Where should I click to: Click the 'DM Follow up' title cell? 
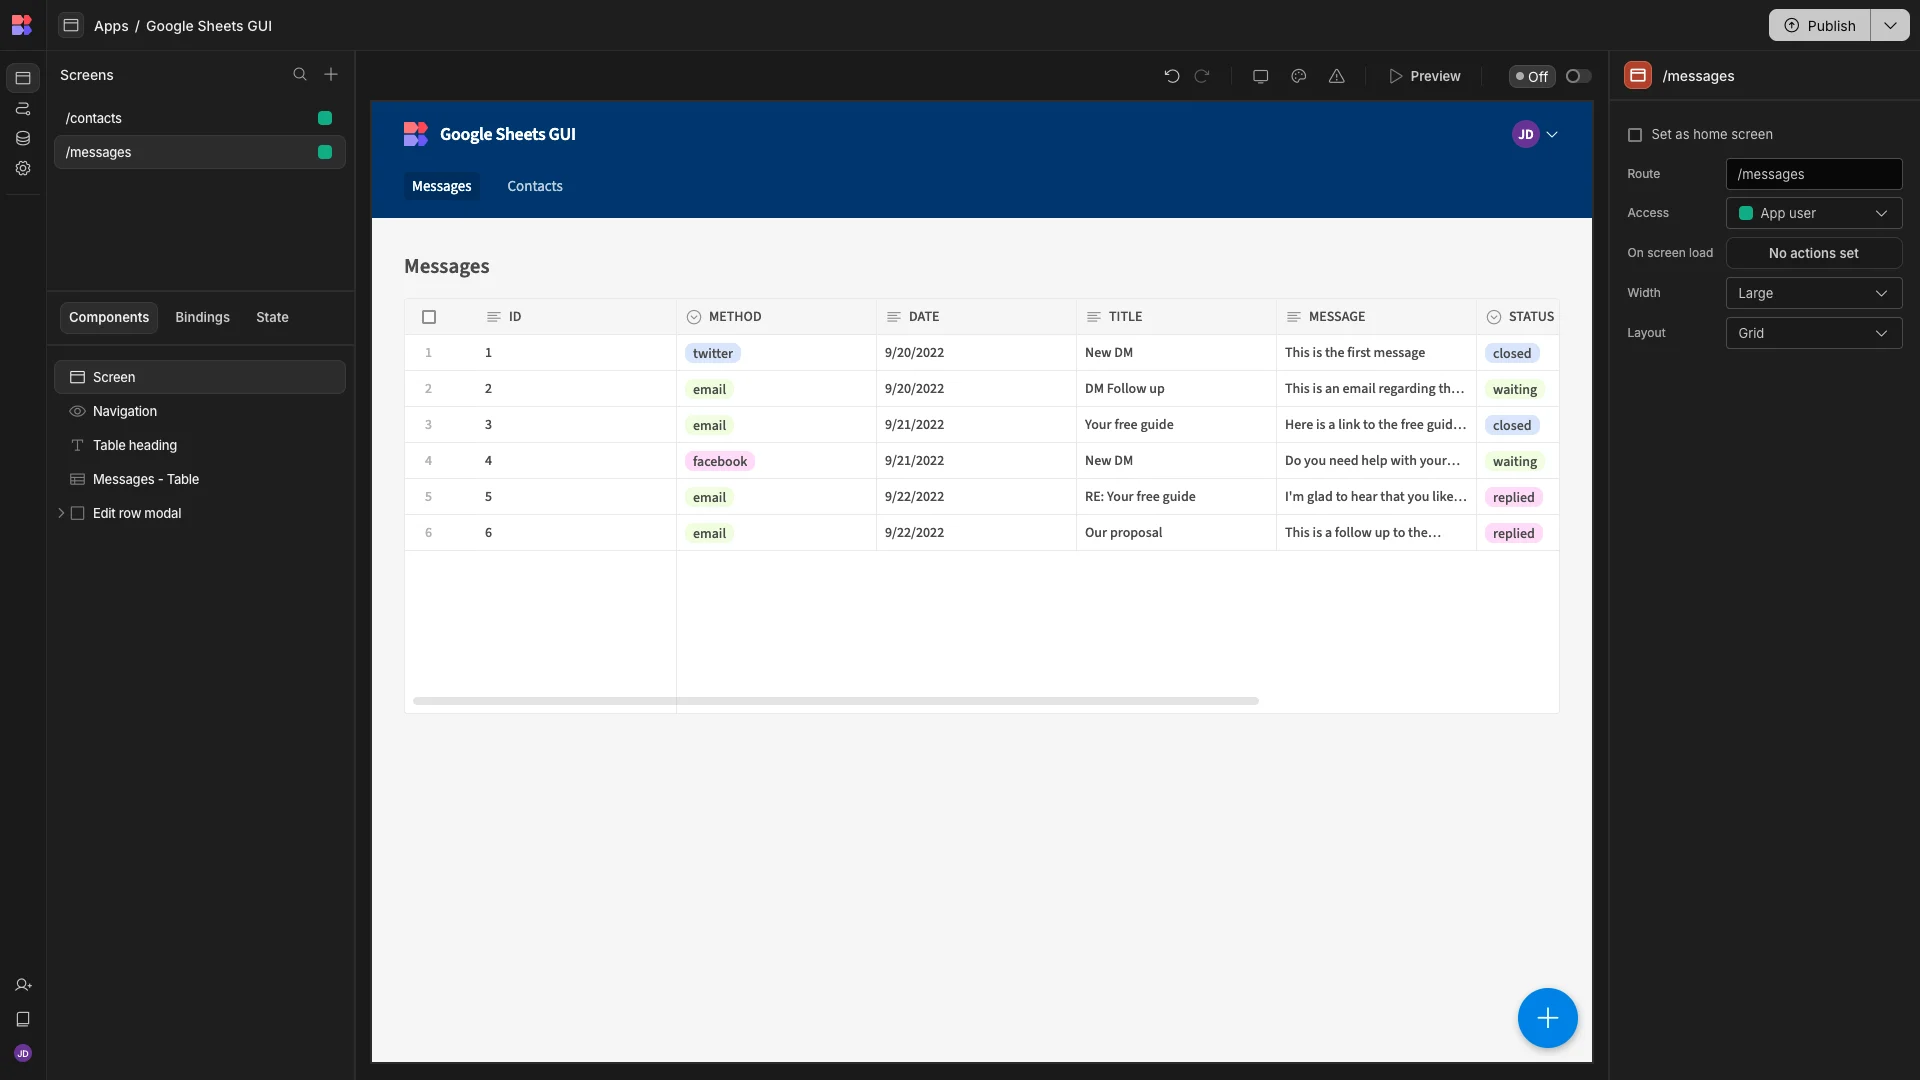tap(1176, 389)
